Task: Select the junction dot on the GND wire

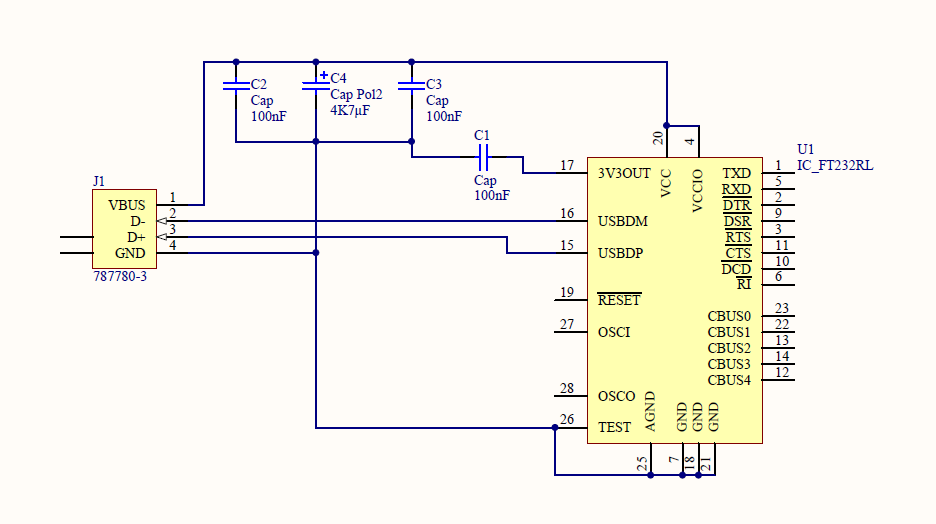Action: 316,253
